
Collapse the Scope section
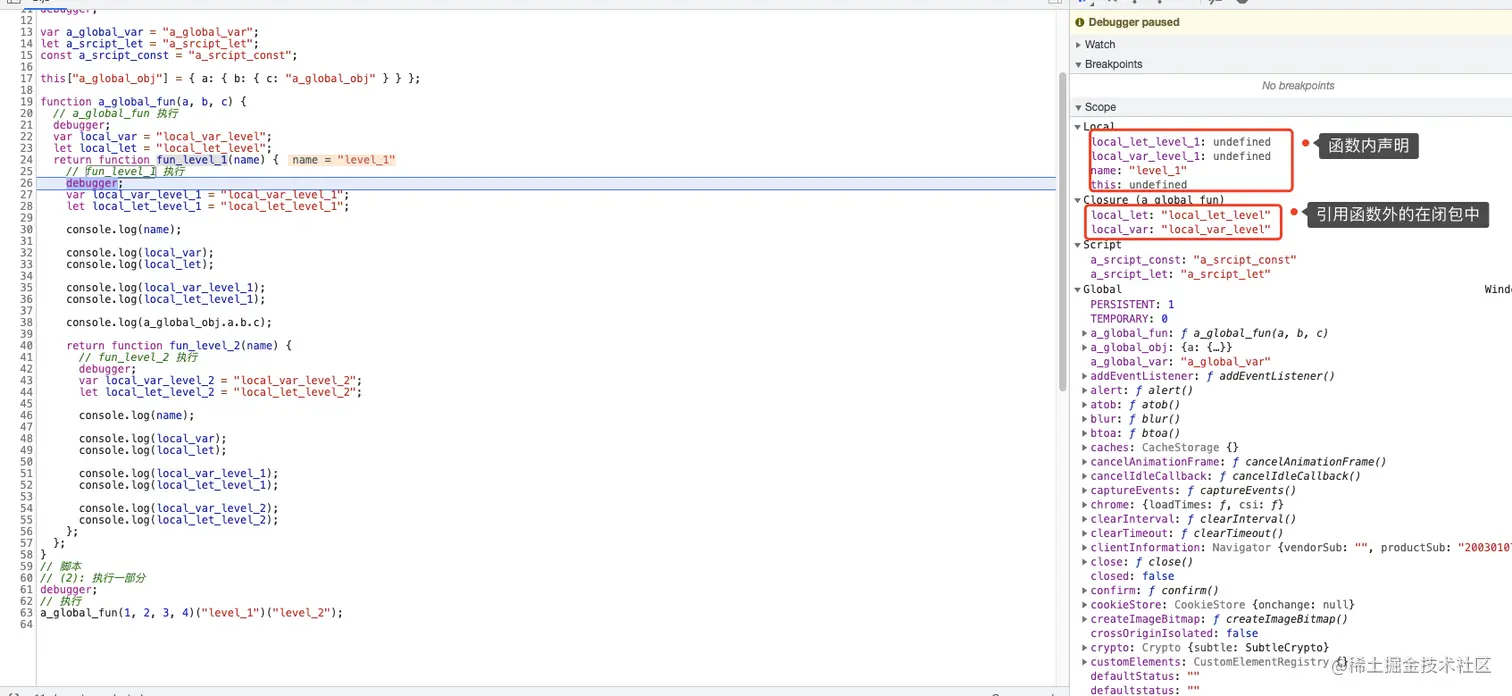coord(1078,107)
